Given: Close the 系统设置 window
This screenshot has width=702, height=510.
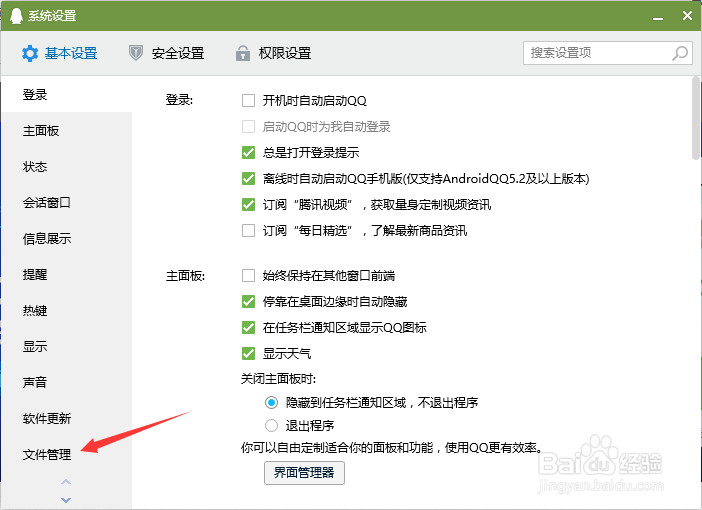Looking at the screenshot, I should 687,16.
